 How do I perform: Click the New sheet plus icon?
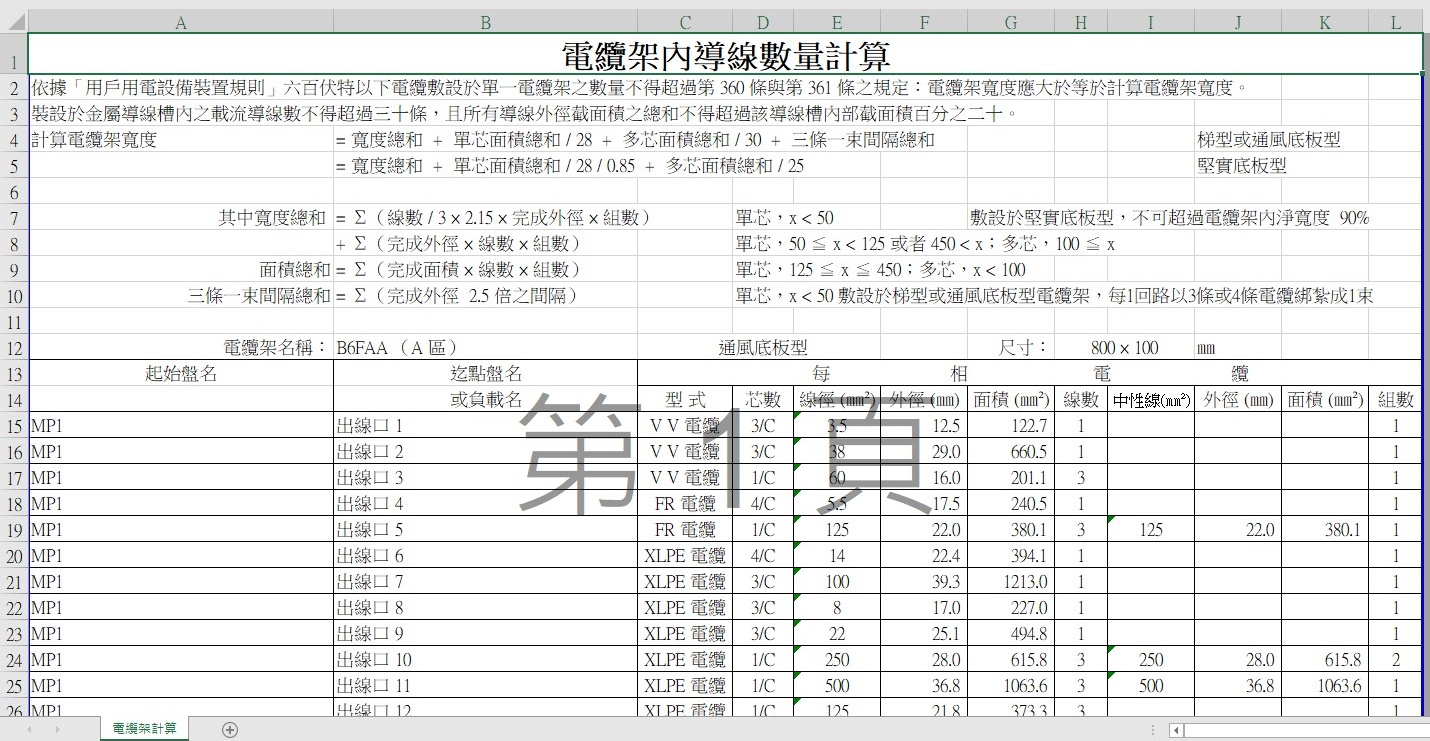click(230, 730)
